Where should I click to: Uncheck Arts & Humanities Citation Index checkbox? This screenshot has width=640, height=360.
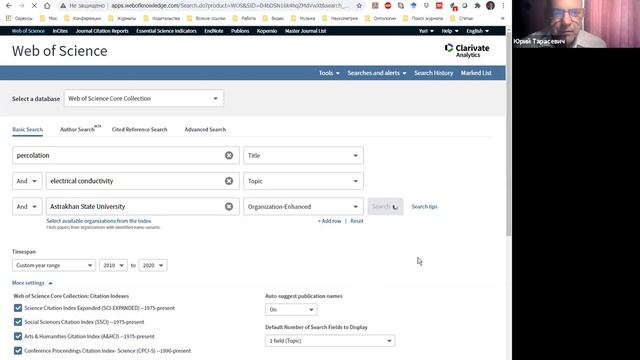[x=18, y=336]
